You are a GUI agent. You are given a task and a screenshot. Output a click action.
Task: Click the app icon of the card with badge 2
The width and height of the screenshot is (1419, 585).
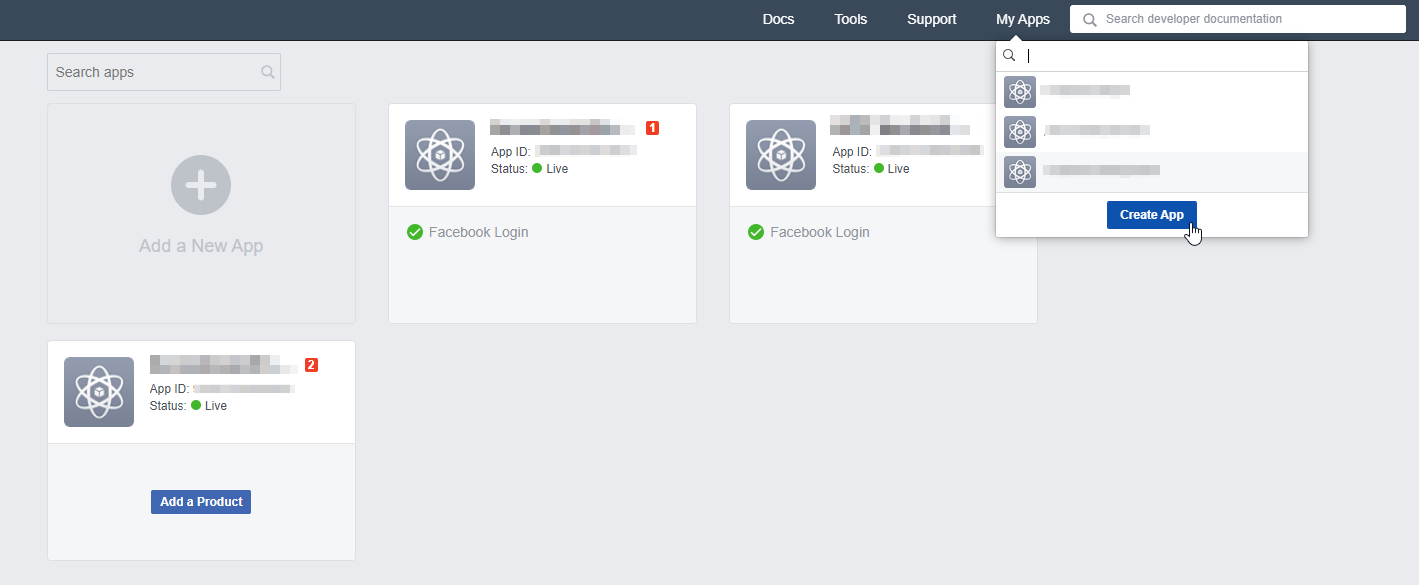pos(99,392)
